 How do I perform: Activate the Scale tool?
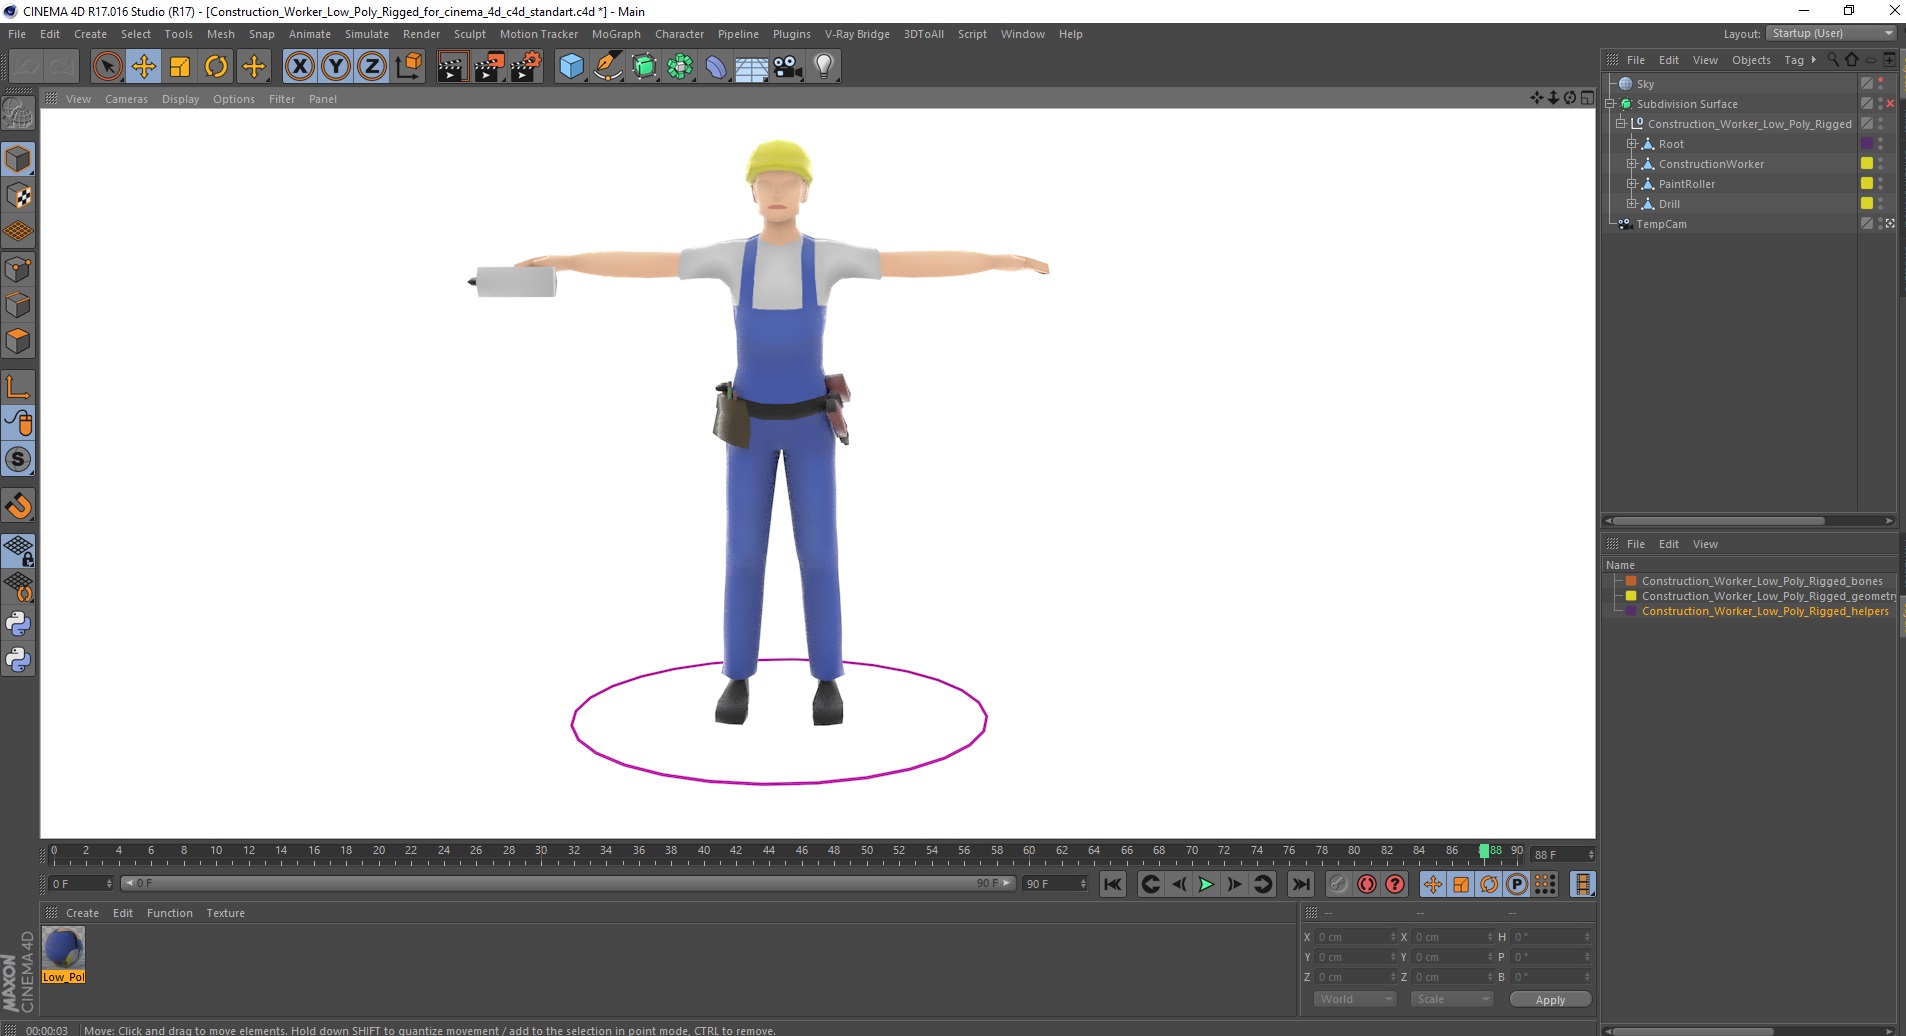point(180,67)
